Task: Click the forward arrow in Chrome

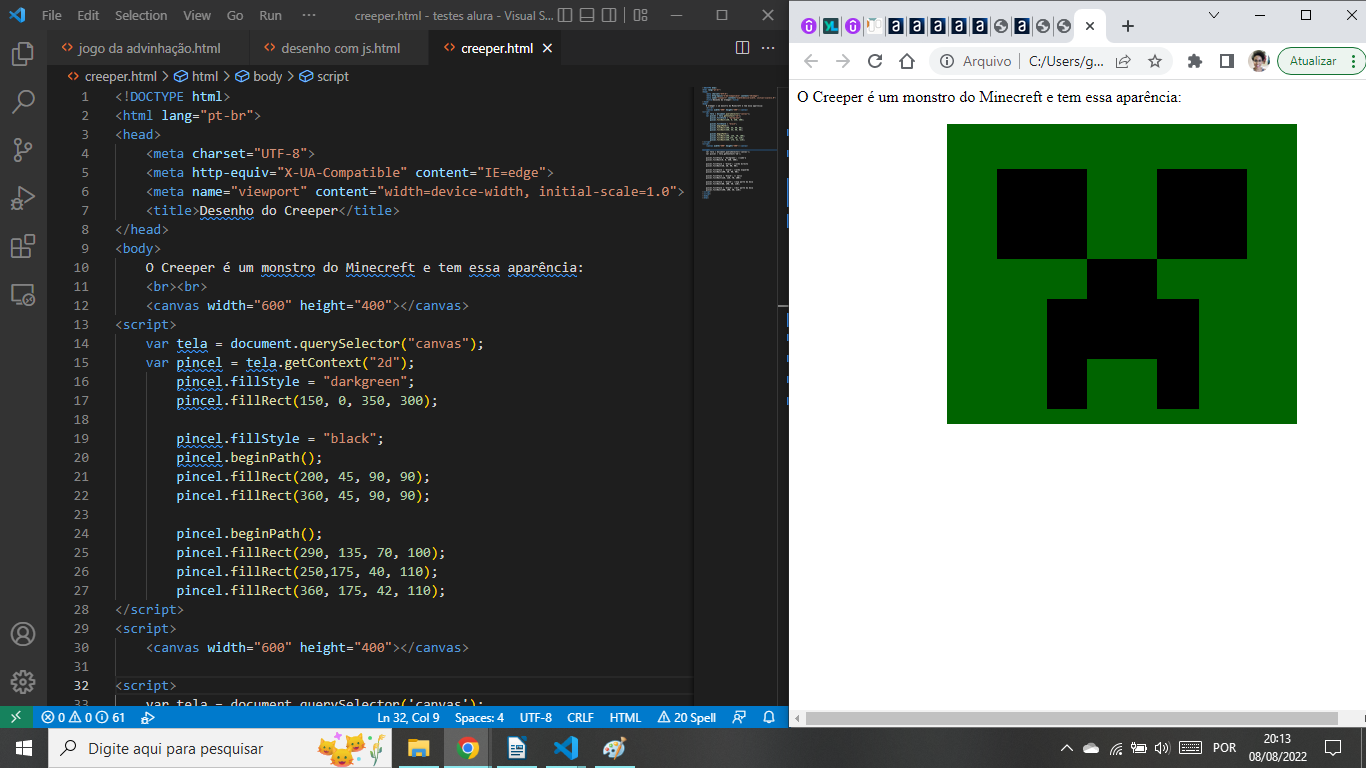Action: point(843,61)
